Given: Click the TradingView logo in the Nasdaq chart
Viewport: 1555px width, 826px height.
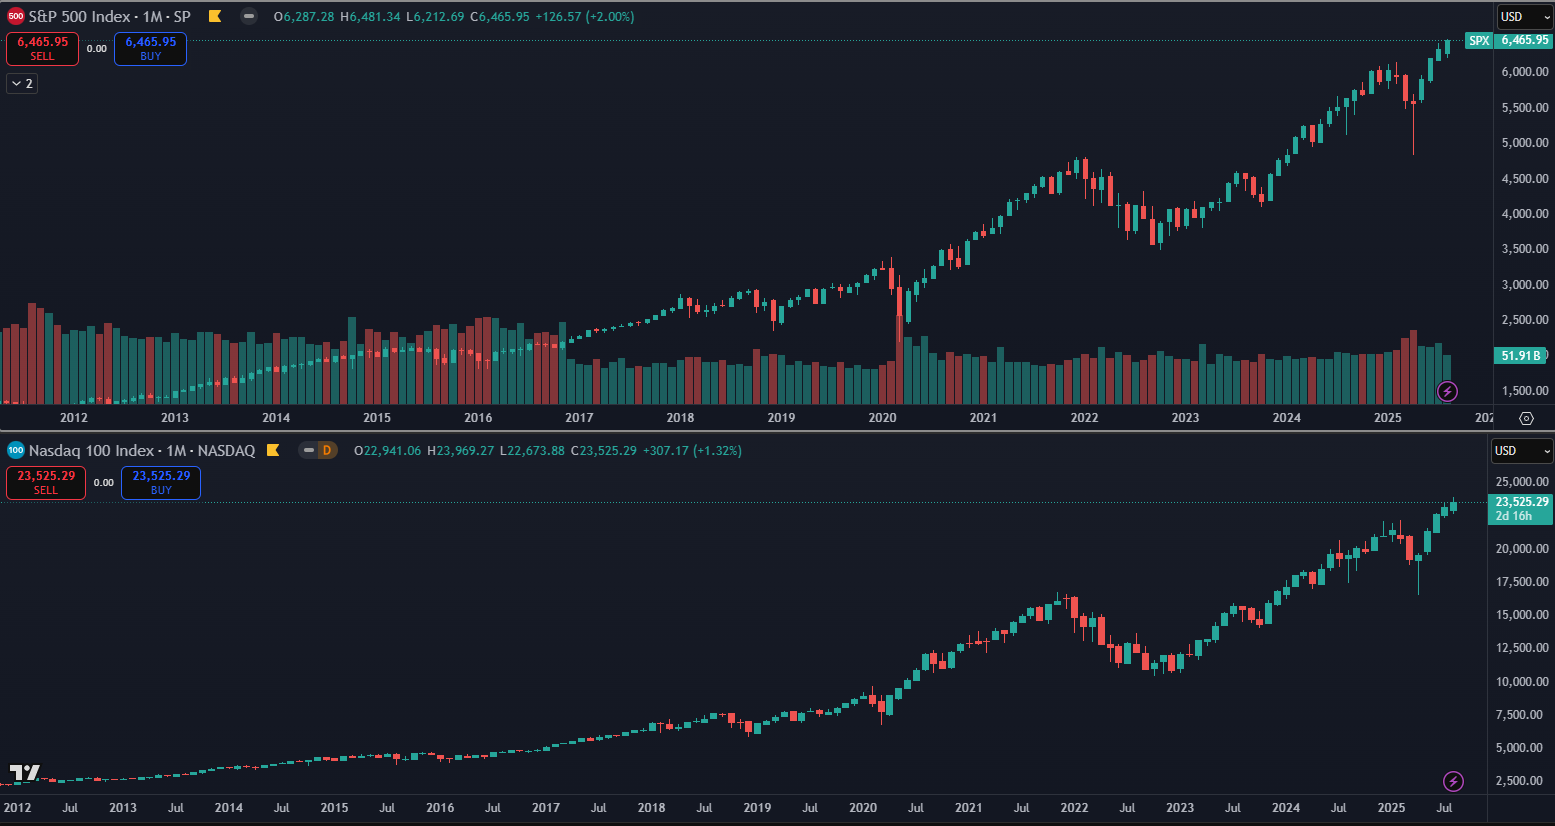Looking at the screenshot, I should tap(25, 773).
